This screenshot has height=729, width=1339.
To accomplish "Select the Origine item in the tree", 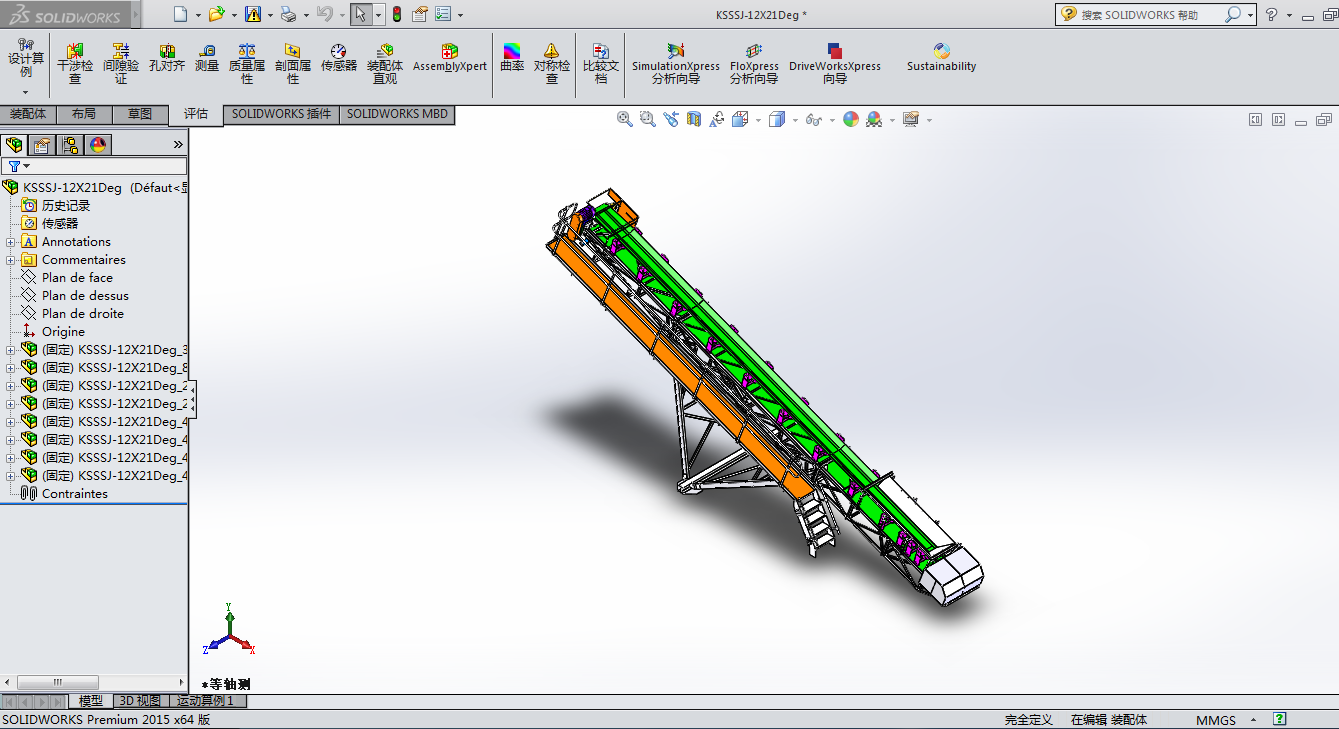I will pos(63,332).
